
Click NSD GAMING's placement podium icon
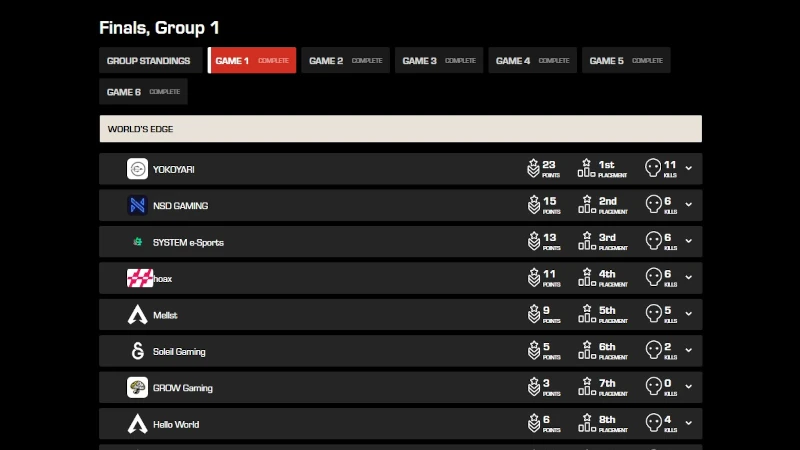coord(587,204)
